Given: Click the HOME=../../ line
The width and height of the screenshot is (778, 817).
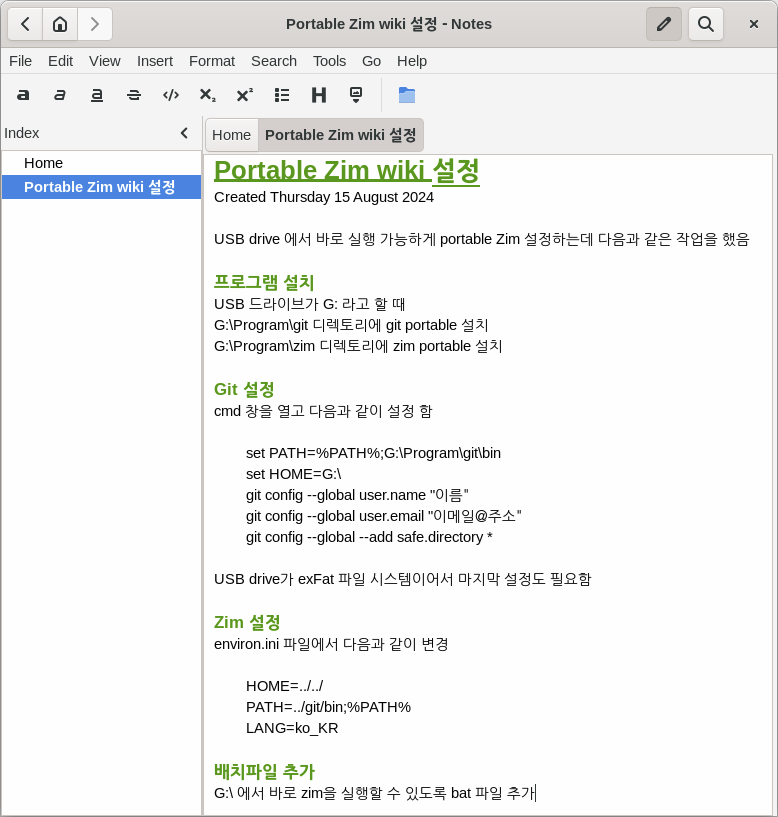Looking at the screenshot, I should (x=285, y=686).
